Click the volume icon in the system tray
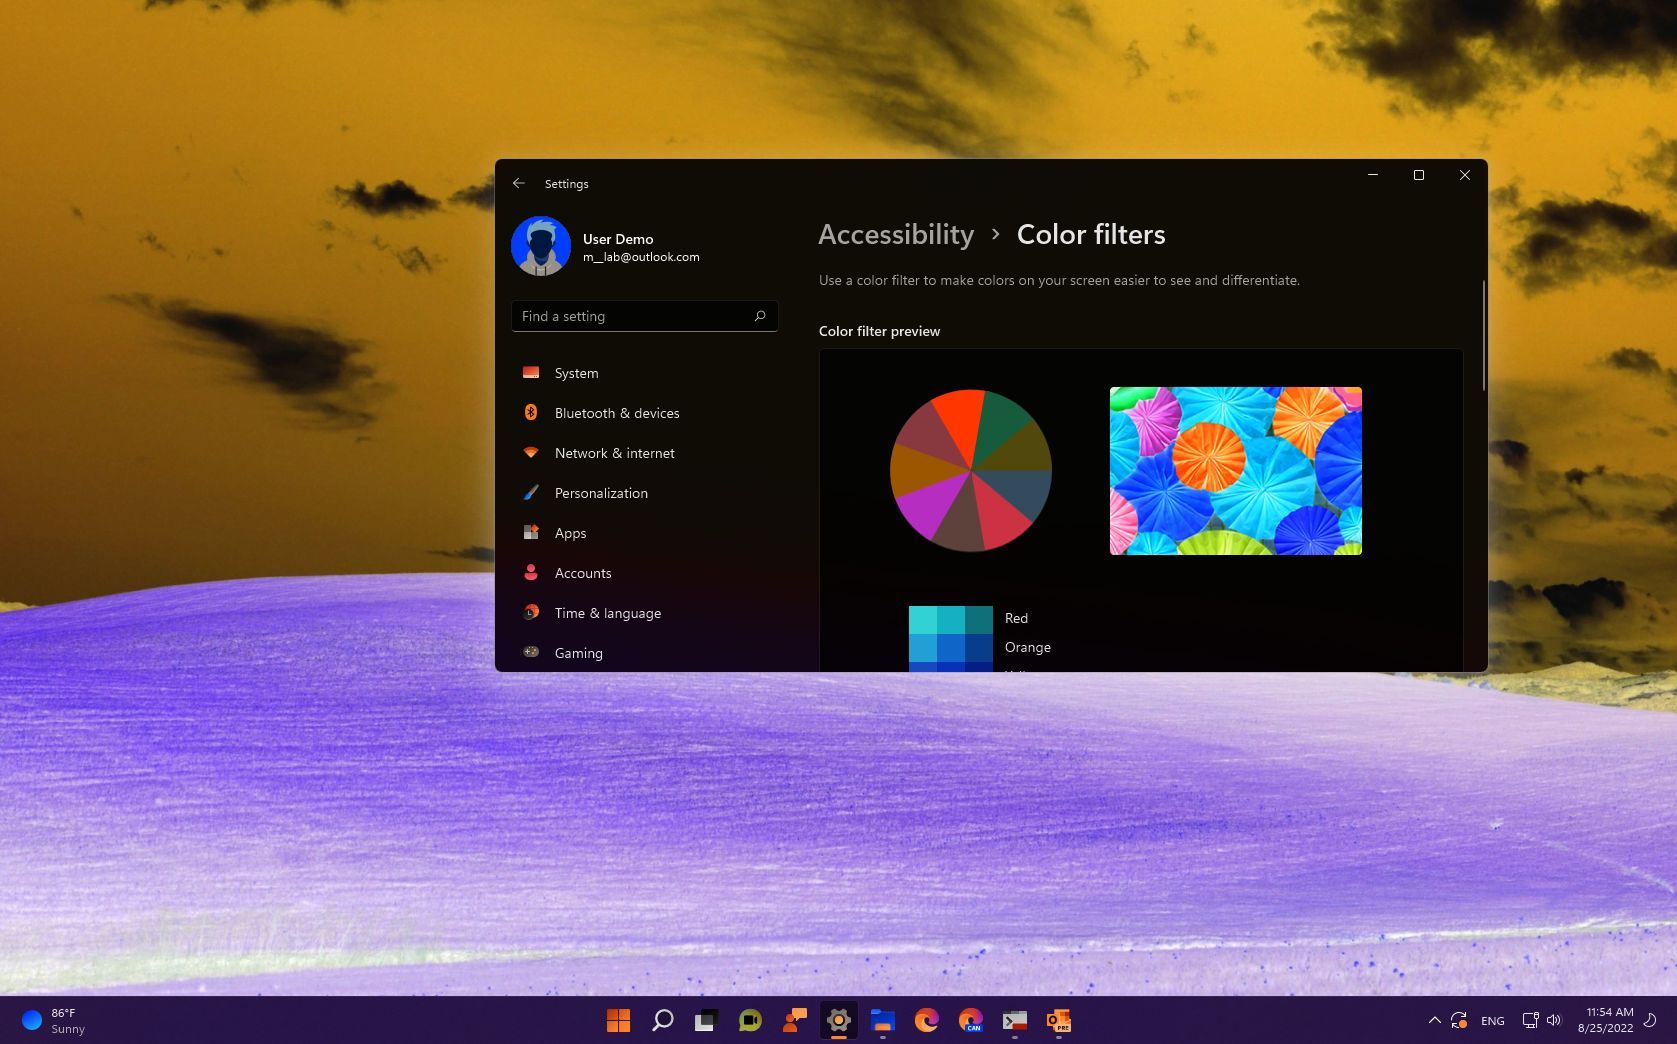Viewport: 1677px width, 1044px height. pyautogui.click(x=1553, y=1020)
